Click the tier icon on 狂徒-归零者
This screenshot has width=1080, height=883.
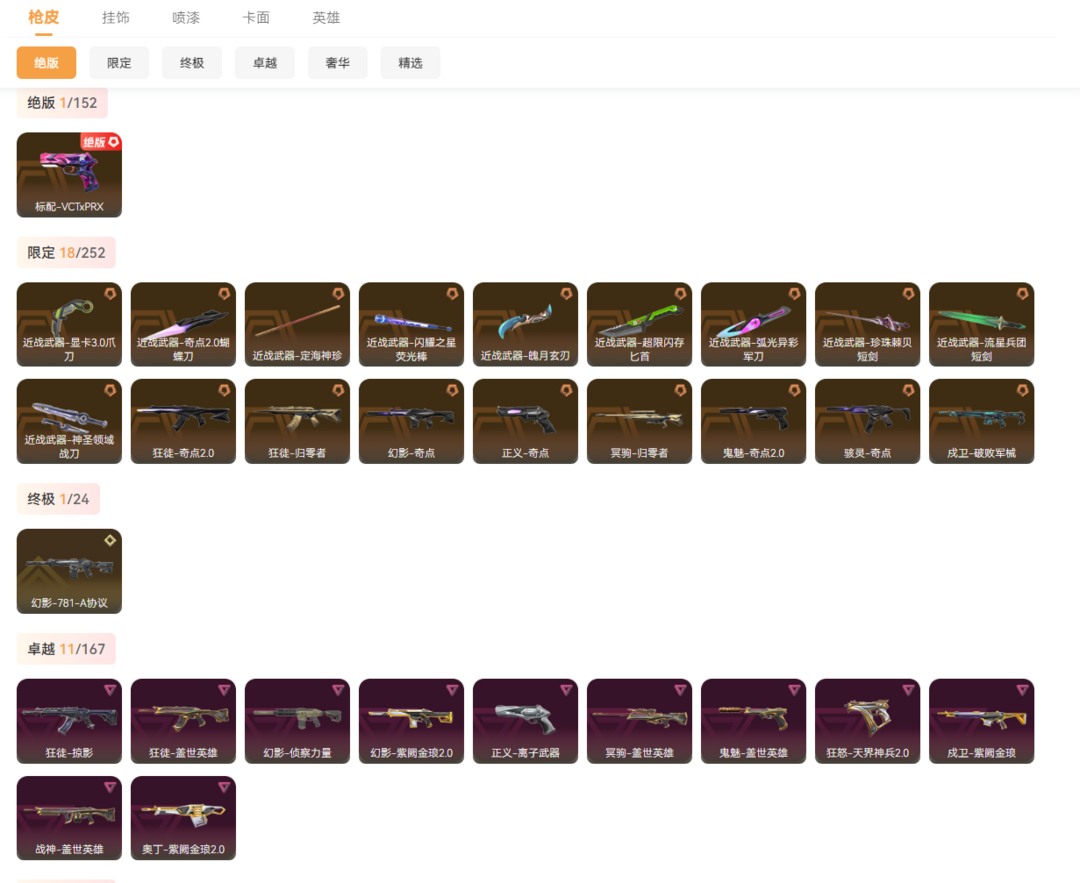click(338, 391)
